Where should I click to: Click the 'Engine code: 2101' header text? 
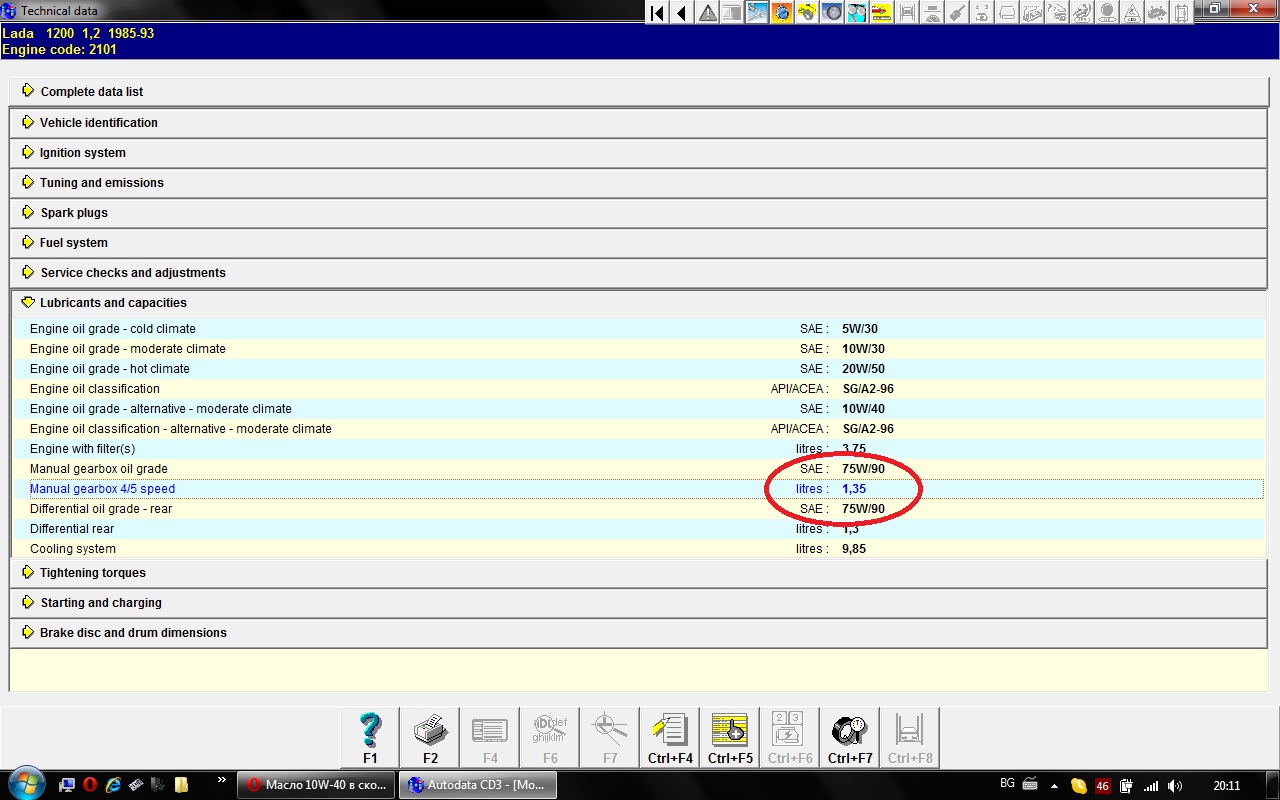[60, 49]
